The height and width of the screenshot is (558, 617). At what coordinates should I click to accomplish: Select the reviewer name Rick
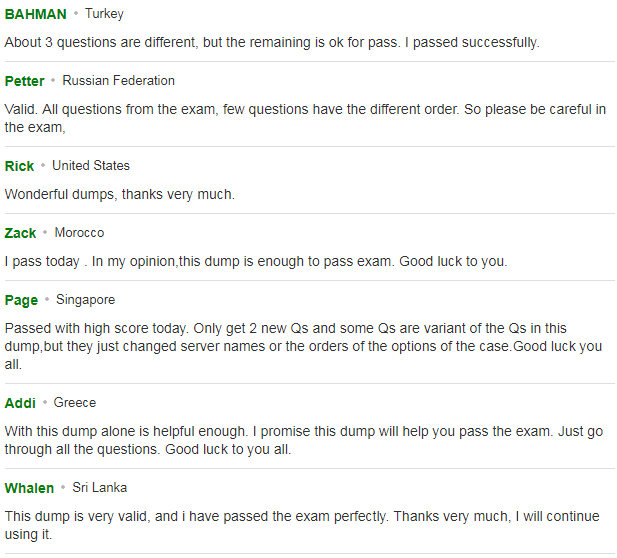pos(19,166)
